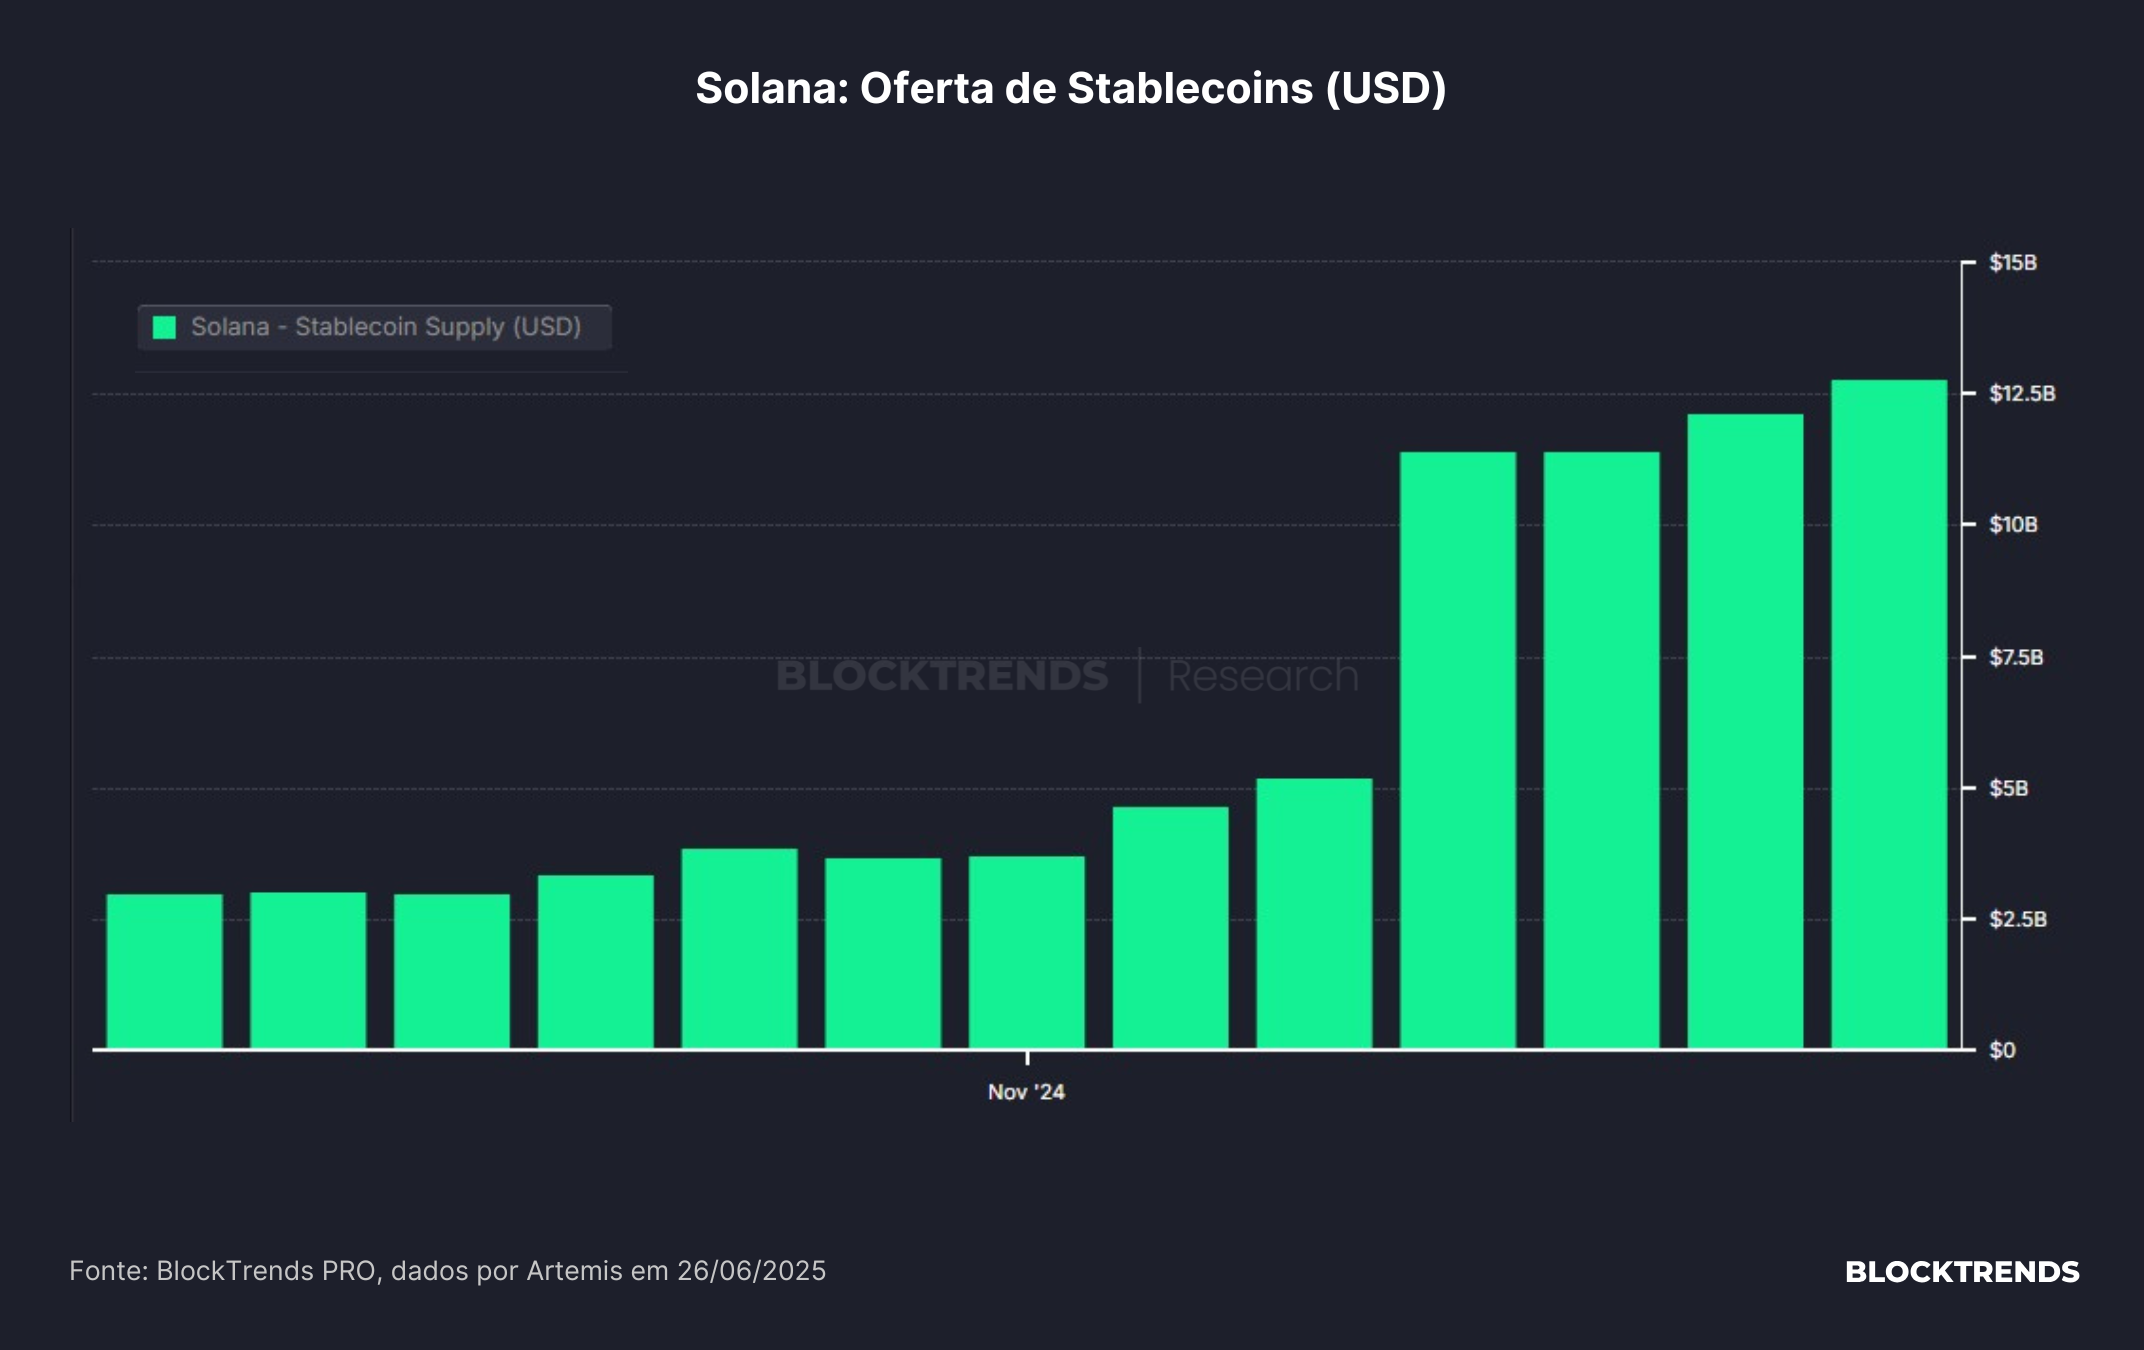This screenshot has width=2144, height=1350.
Task: Click the $15B y-axis label
Action: click(x=2012, y=263)
